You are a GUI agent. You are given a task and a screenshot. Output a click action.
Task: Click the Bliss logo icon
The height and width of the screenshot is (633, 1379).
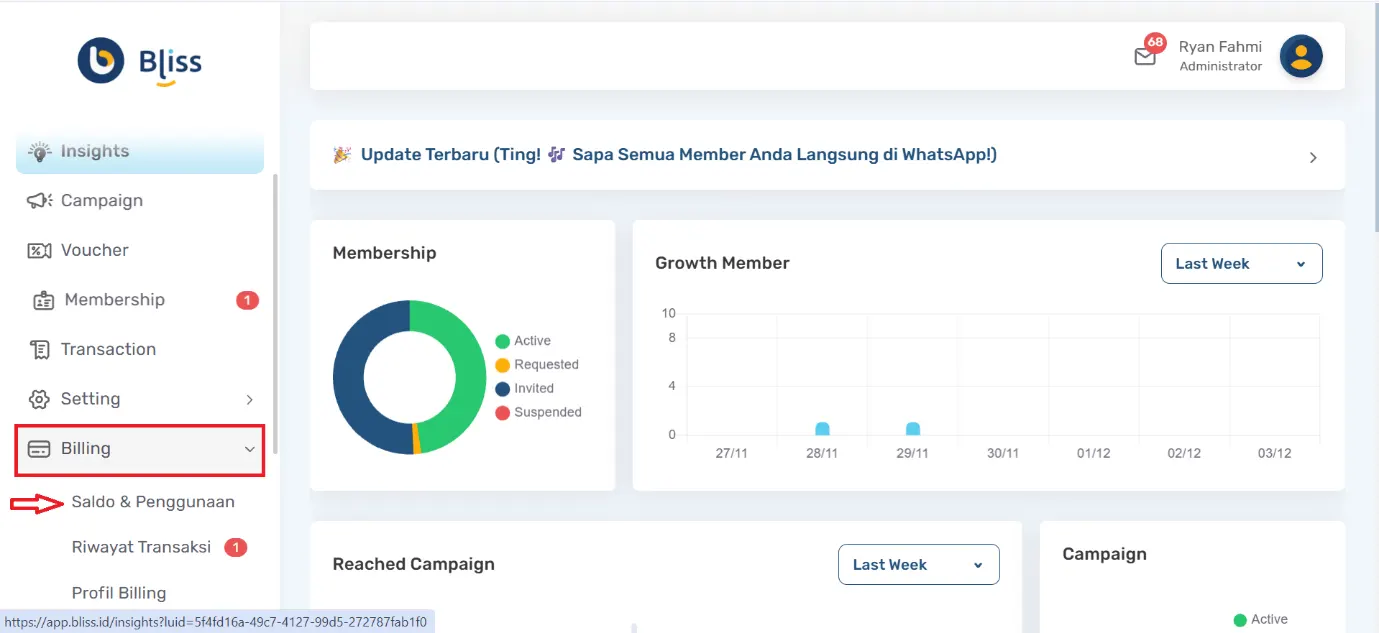(101, 61)
